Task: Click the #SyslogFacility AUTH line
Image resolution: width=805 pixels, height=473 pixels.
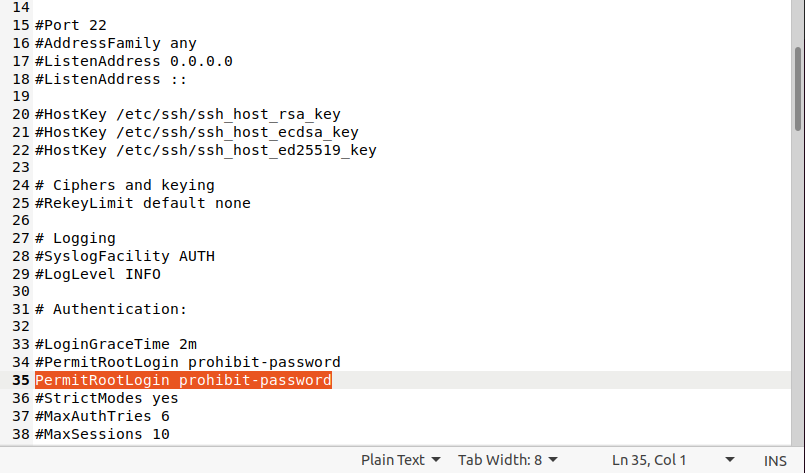Action: (125, 256)
